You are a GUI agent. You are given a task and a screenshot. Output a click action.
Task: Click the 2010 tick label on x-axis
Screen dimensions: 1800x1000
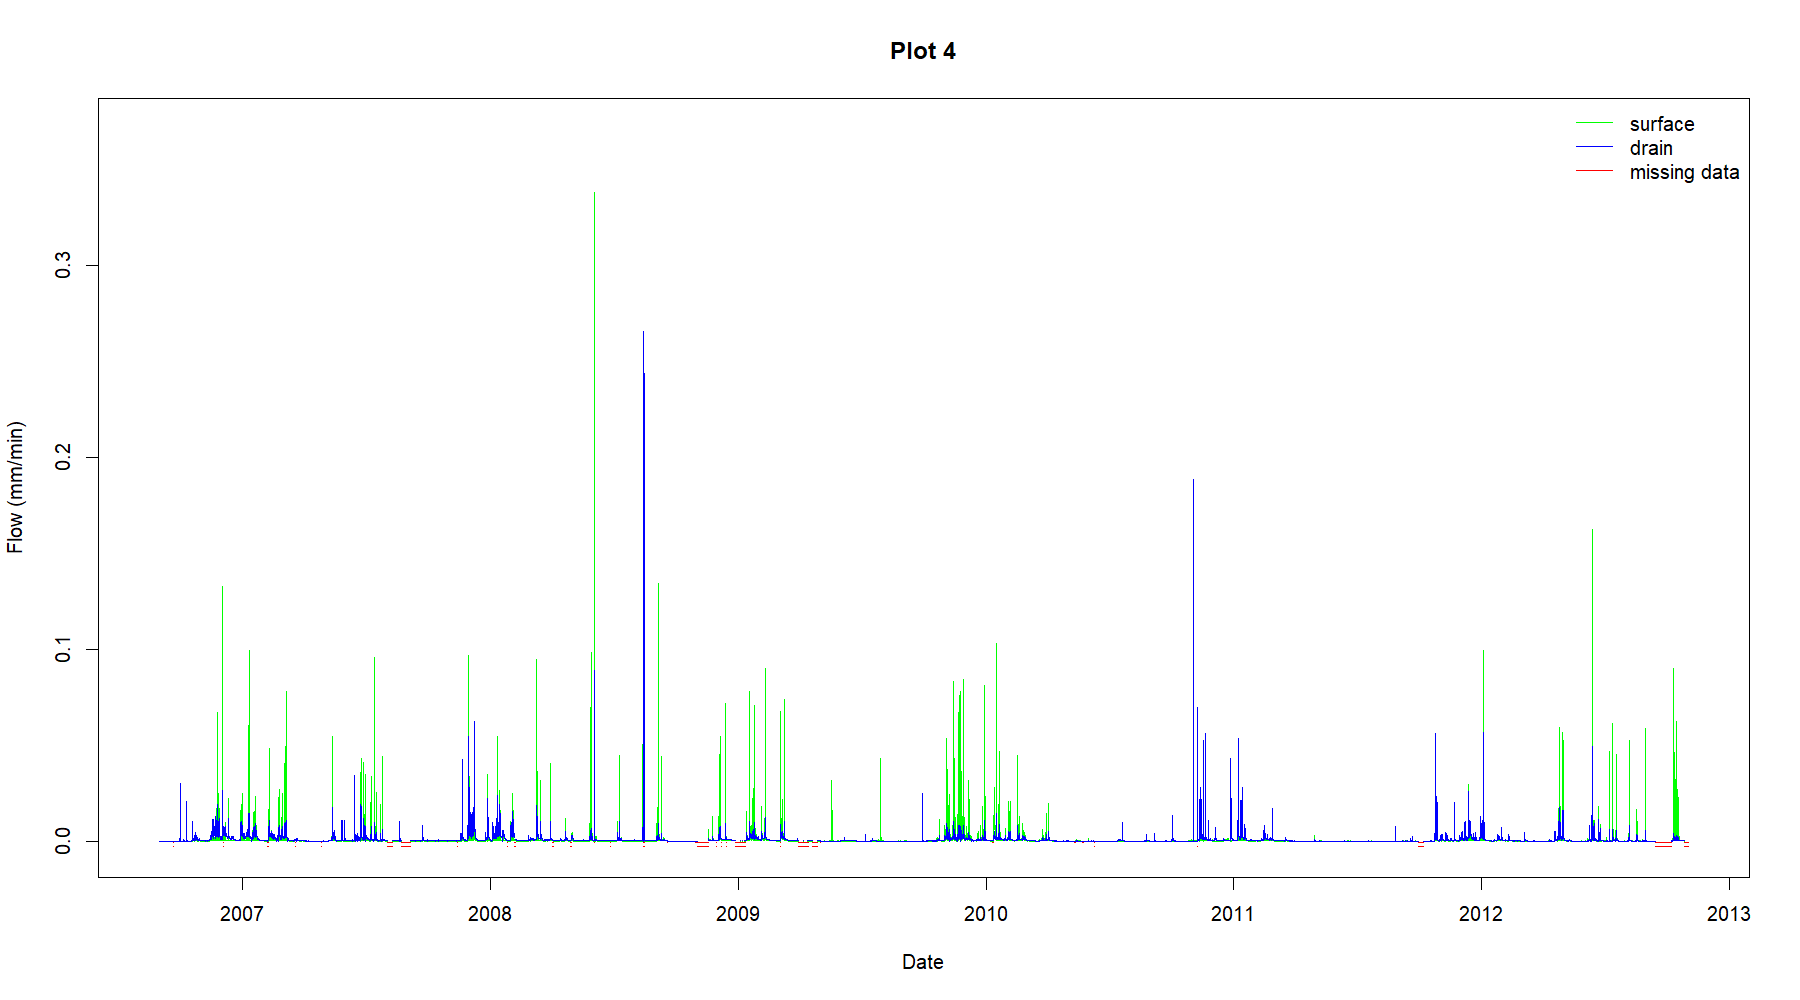coord(985,913)
